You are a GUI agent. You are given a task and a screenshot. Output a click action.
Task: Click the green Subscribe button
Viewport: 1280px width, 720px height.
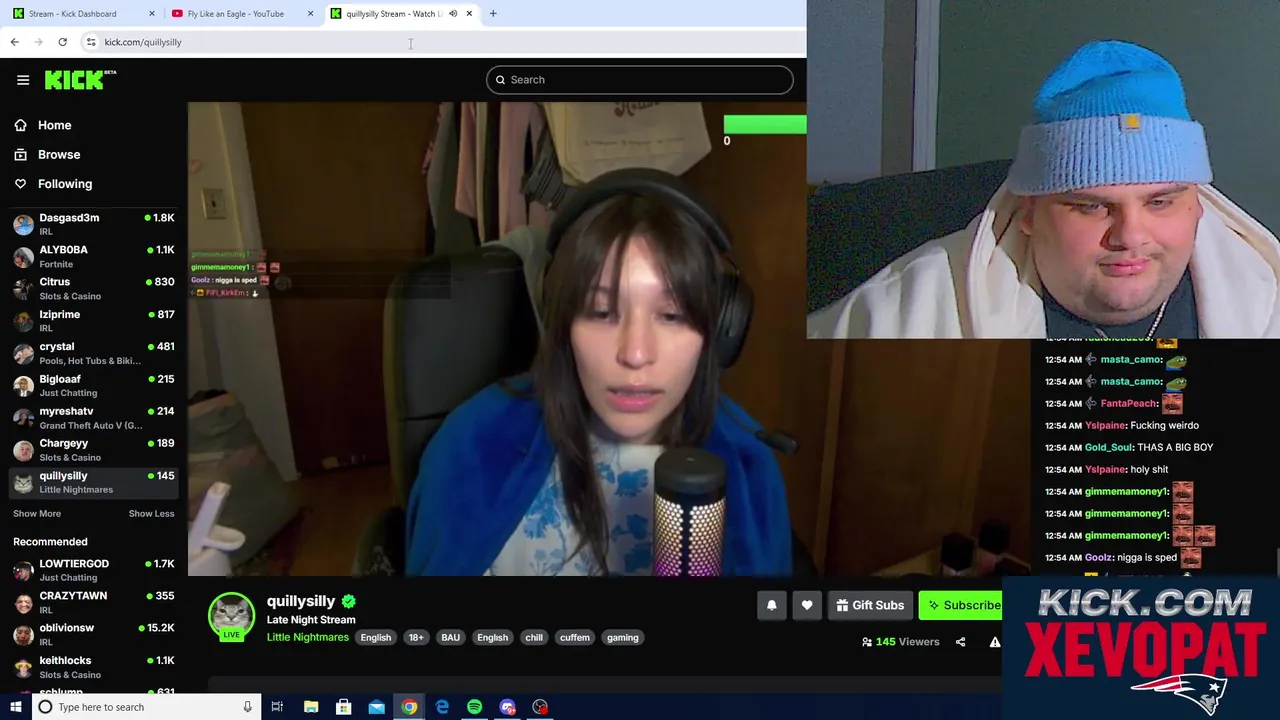[x=961, y=605]
